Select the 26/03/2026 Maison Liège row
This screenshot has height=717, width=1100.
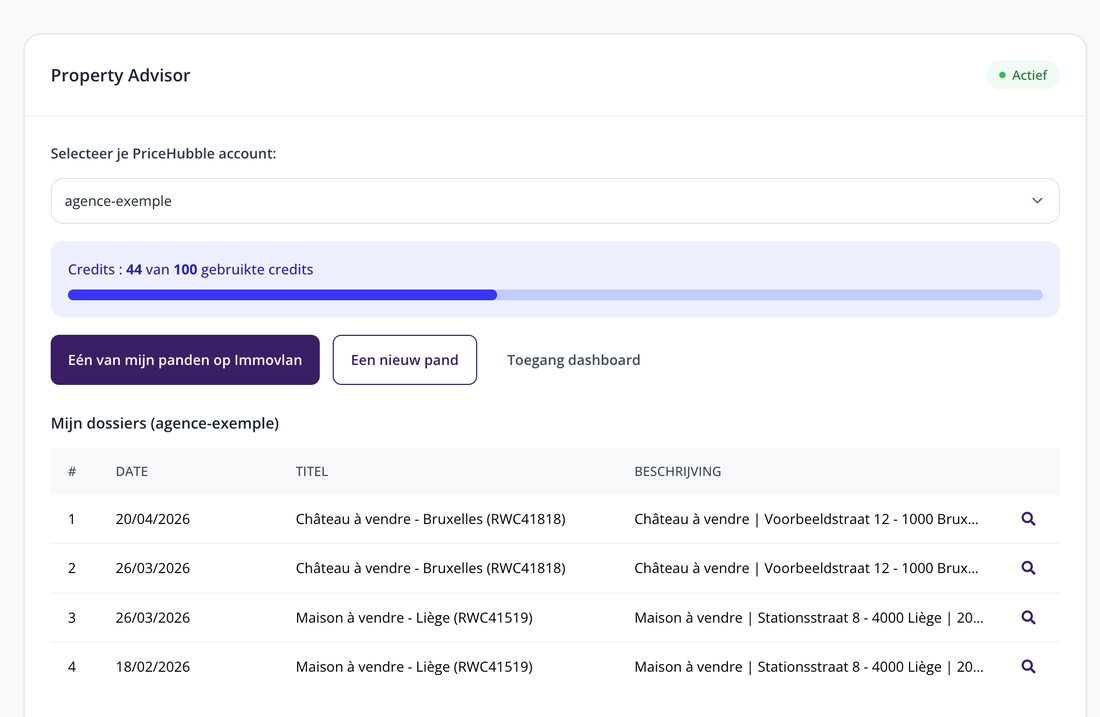[x=555, y=617]
